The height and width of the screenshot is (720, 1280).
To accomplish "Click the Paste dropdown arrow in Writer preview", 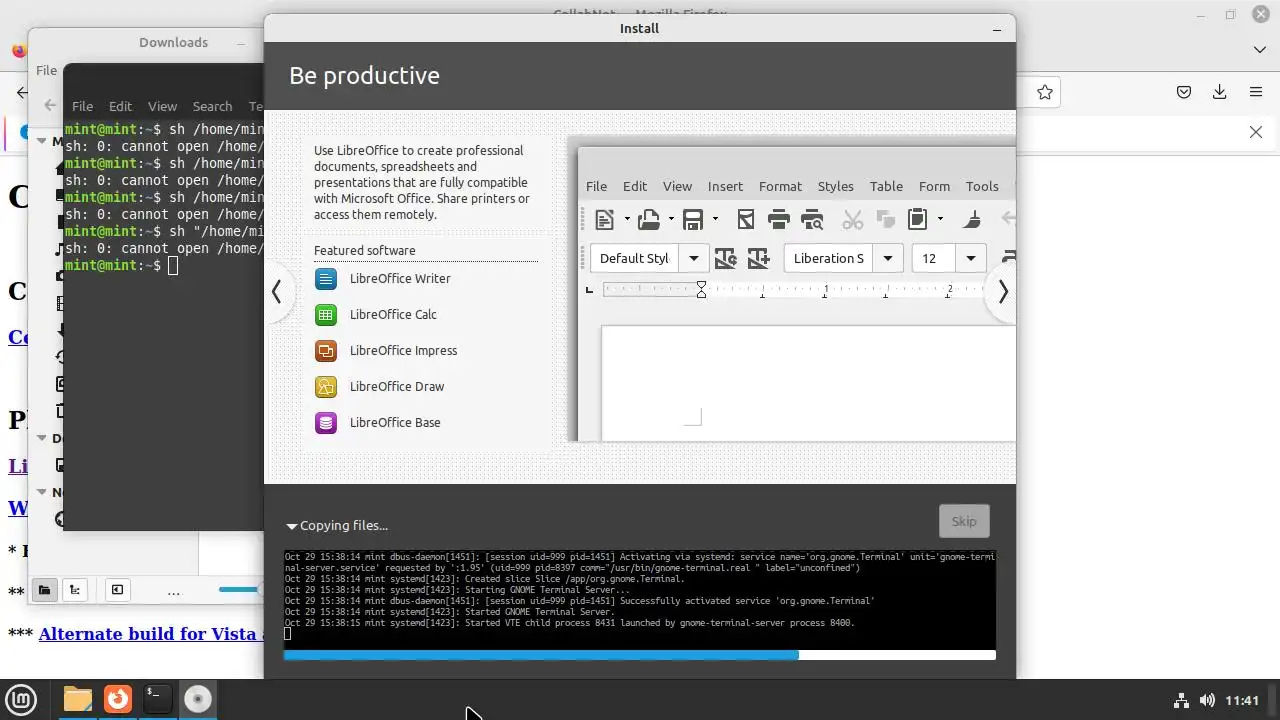I will click(940, 220).
